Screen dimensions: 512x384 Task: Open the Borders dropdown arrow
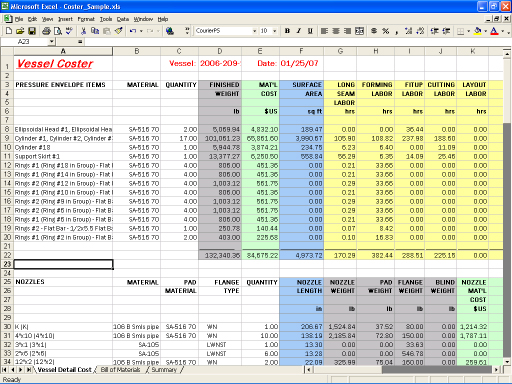(468, 31)
